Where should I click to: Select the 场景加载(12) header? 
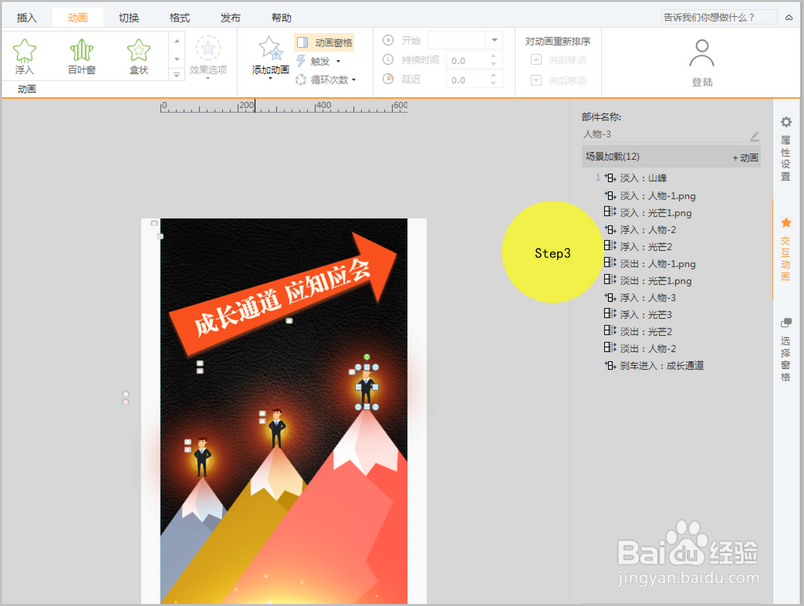pos(671,157)
